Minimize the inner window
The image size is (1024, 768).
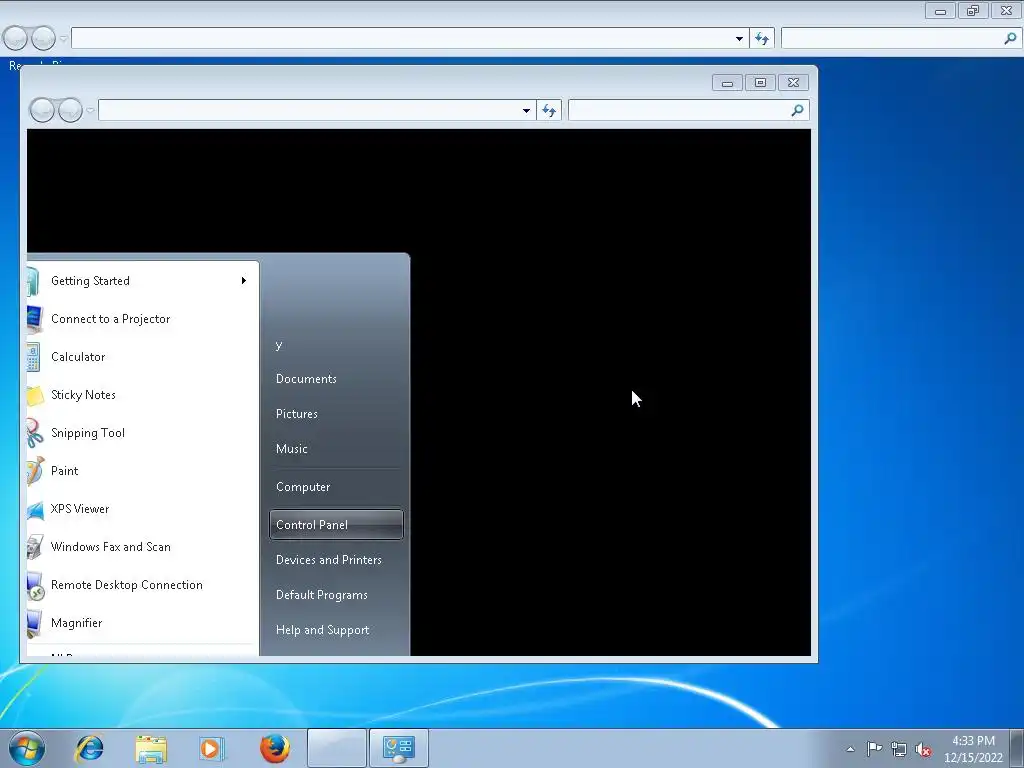728,82
